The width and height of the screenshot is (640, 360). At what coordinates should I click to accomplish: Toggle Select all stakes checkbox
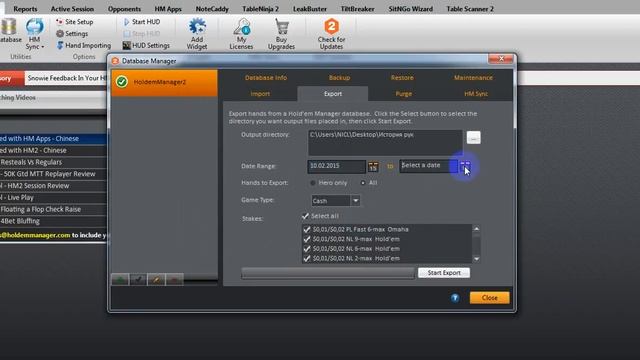pyautogui.click(x=305, y=216)
